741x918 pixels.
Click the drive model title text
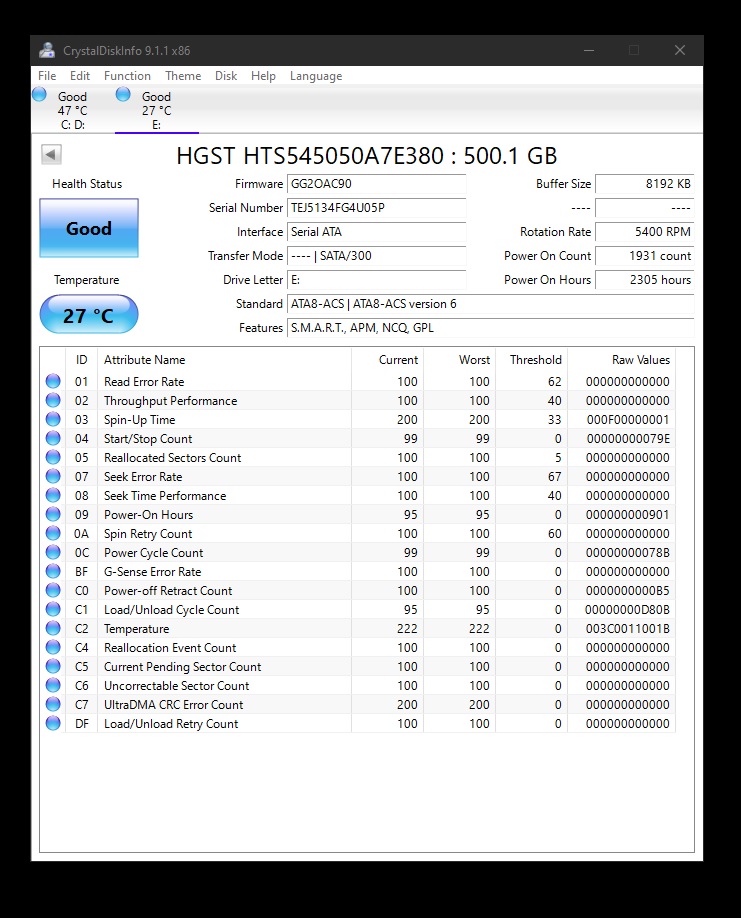click(366, 156)
